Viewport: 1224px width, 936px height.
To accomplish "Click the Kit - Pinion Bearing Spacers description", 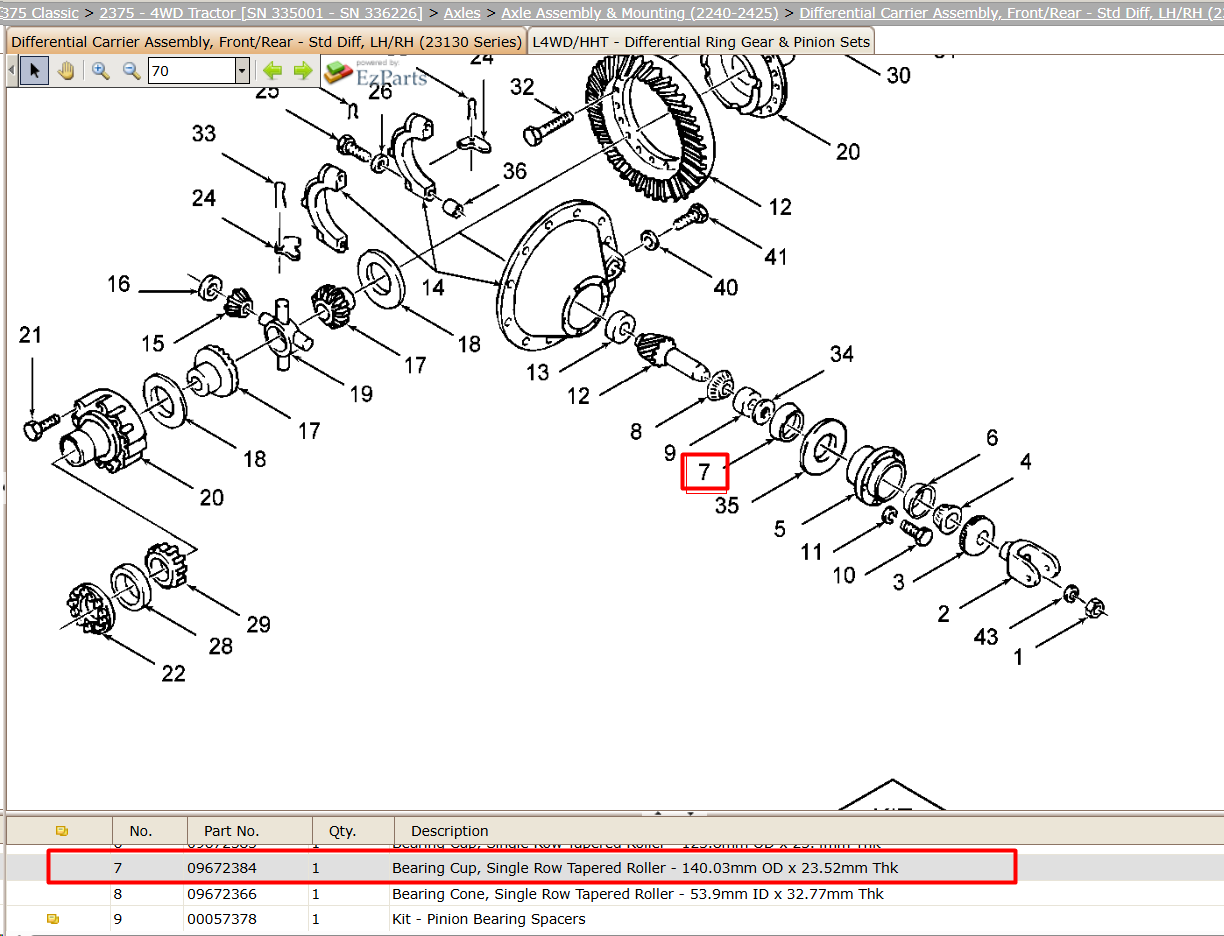I will [489, 919].
